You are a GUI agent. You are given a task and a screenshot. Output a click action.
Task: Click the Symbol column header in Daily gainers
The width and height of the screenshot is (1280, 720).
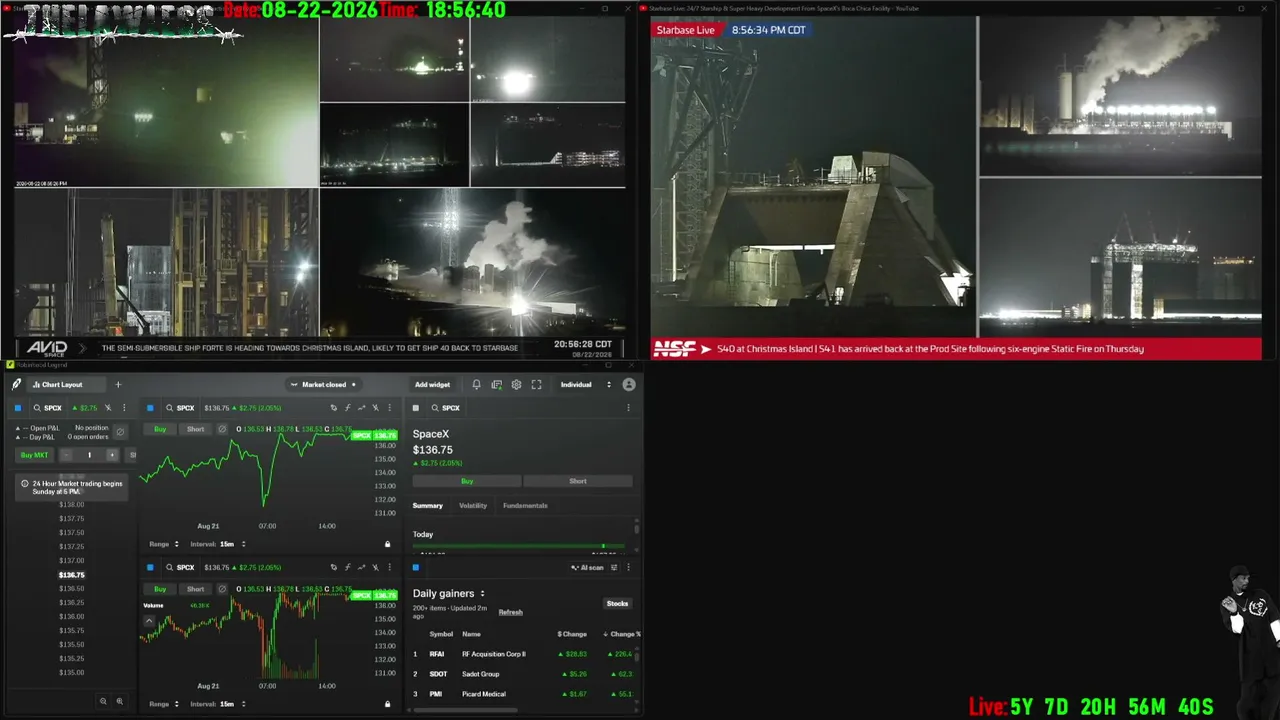tap(441, 634)
